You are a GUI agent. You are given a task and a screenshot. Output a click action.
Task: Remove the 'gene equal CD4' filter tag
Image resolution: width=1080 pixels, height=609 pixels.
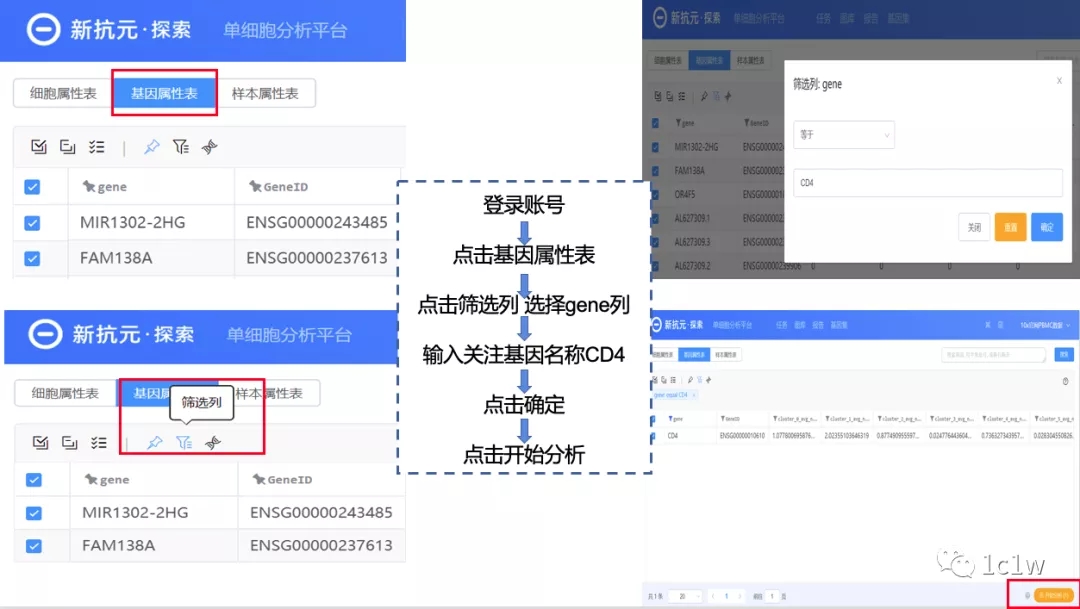(x=694, y=395)
